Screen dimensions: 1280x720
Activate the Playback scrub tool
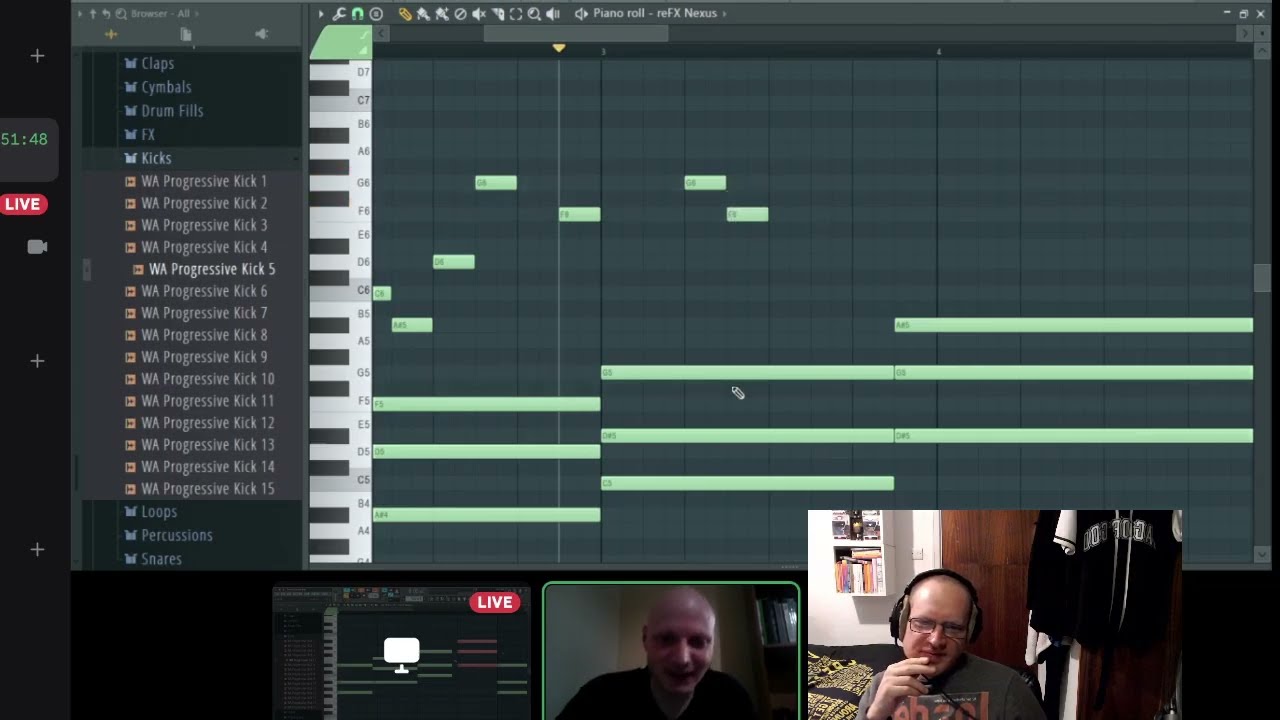[553, 14]
